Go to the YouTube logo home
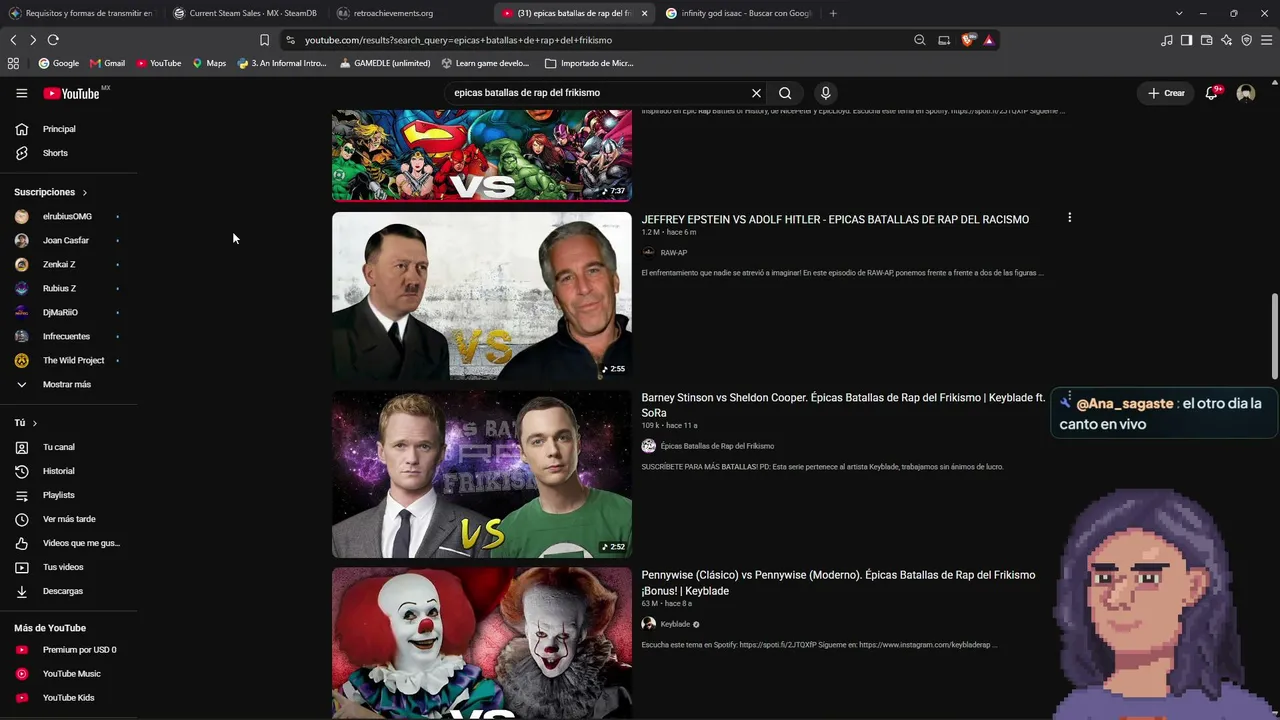 pyautogui.click(x=73, y=93)
